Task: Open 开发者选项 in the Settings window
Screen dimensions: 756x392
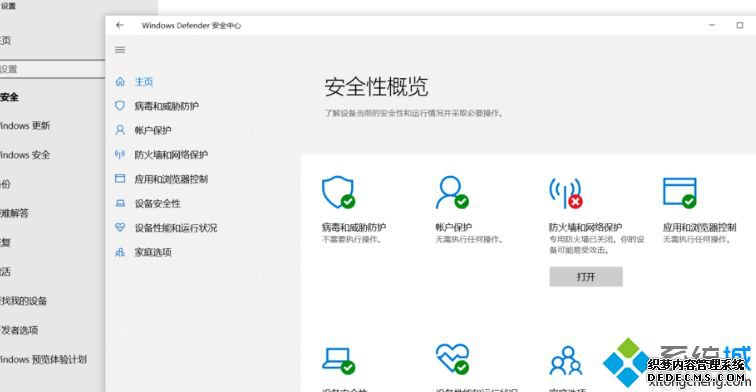Action: click(x=19, y=330)
